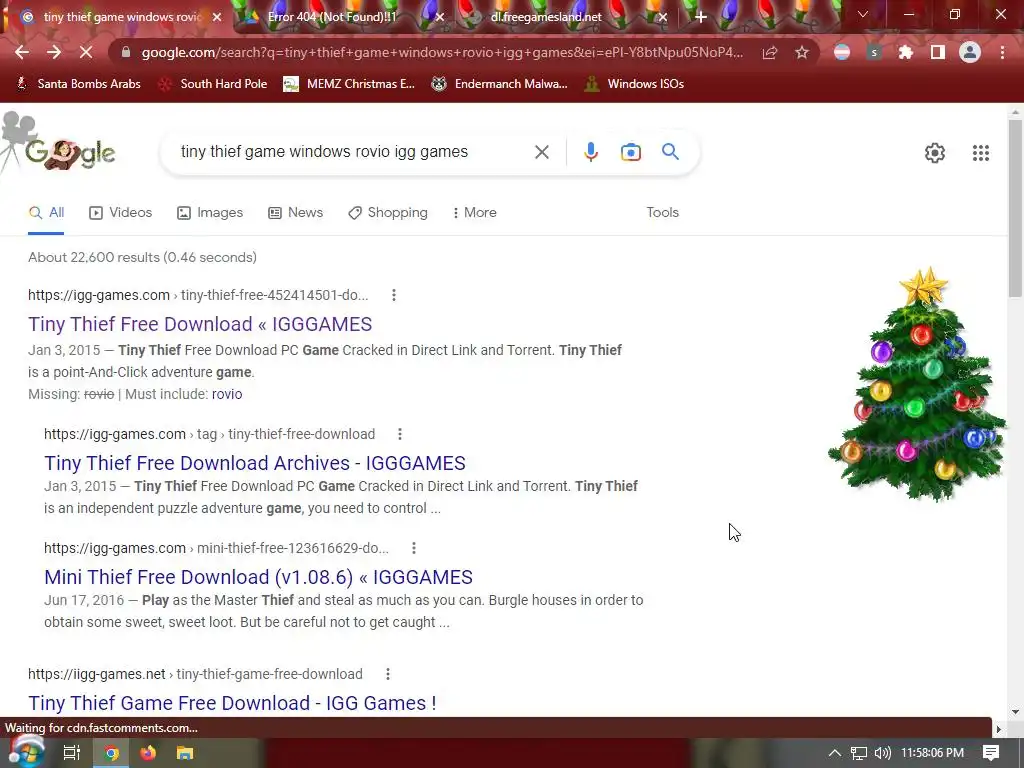Start a voice search with the microphone
Viewport: 1024px width, 768px height.
[590, 152]
